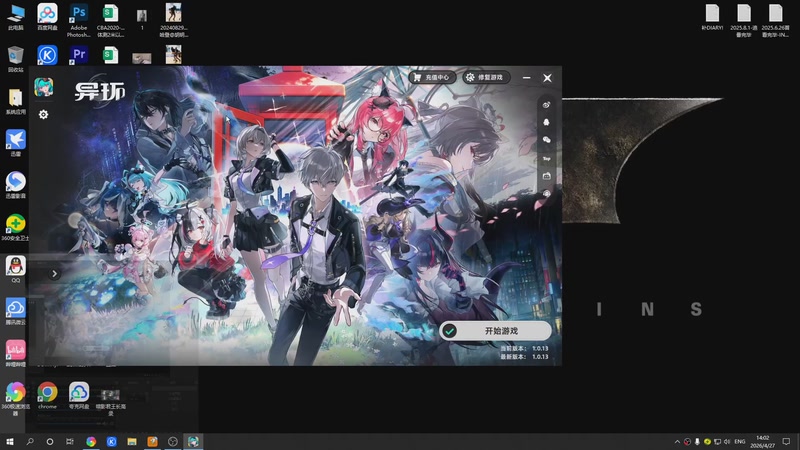Select the 回收站 Recycle Bin icon
This screenshot has width=800, height=450.
coord(16,59)
